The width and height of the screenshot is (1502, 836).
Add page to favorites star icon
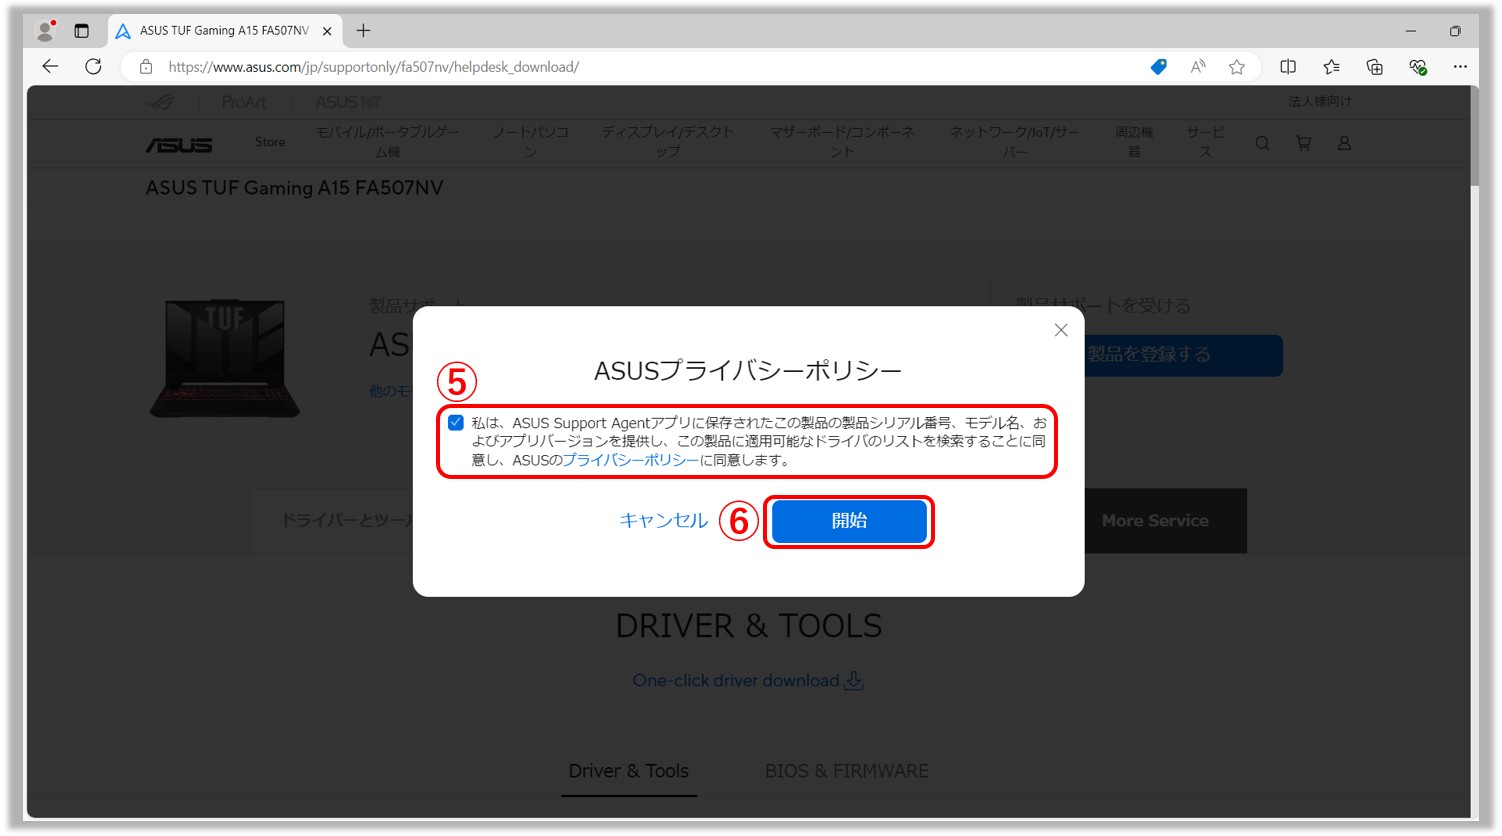point(1237,67)
